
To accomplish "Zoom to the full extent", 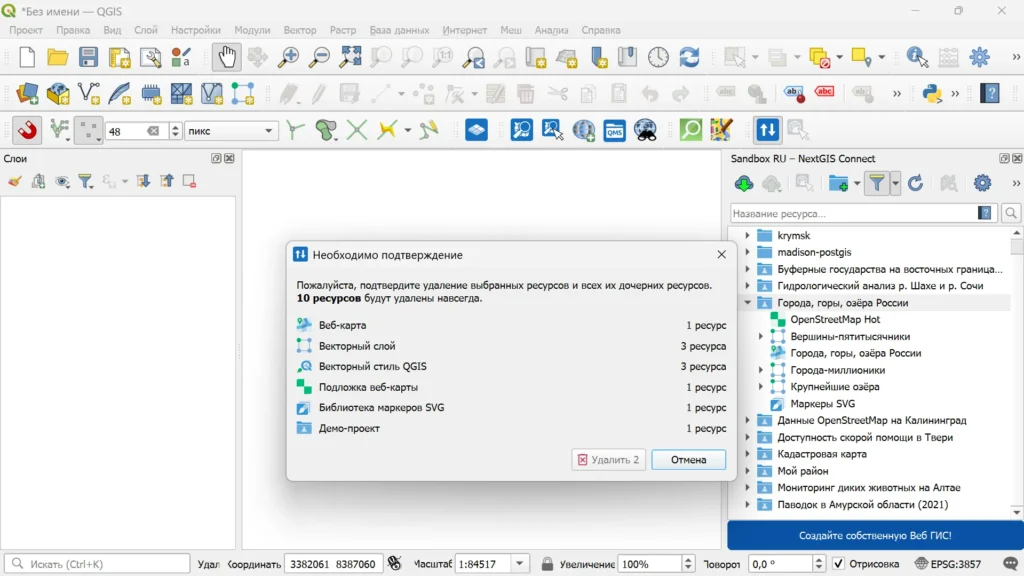I will (350, 57).
